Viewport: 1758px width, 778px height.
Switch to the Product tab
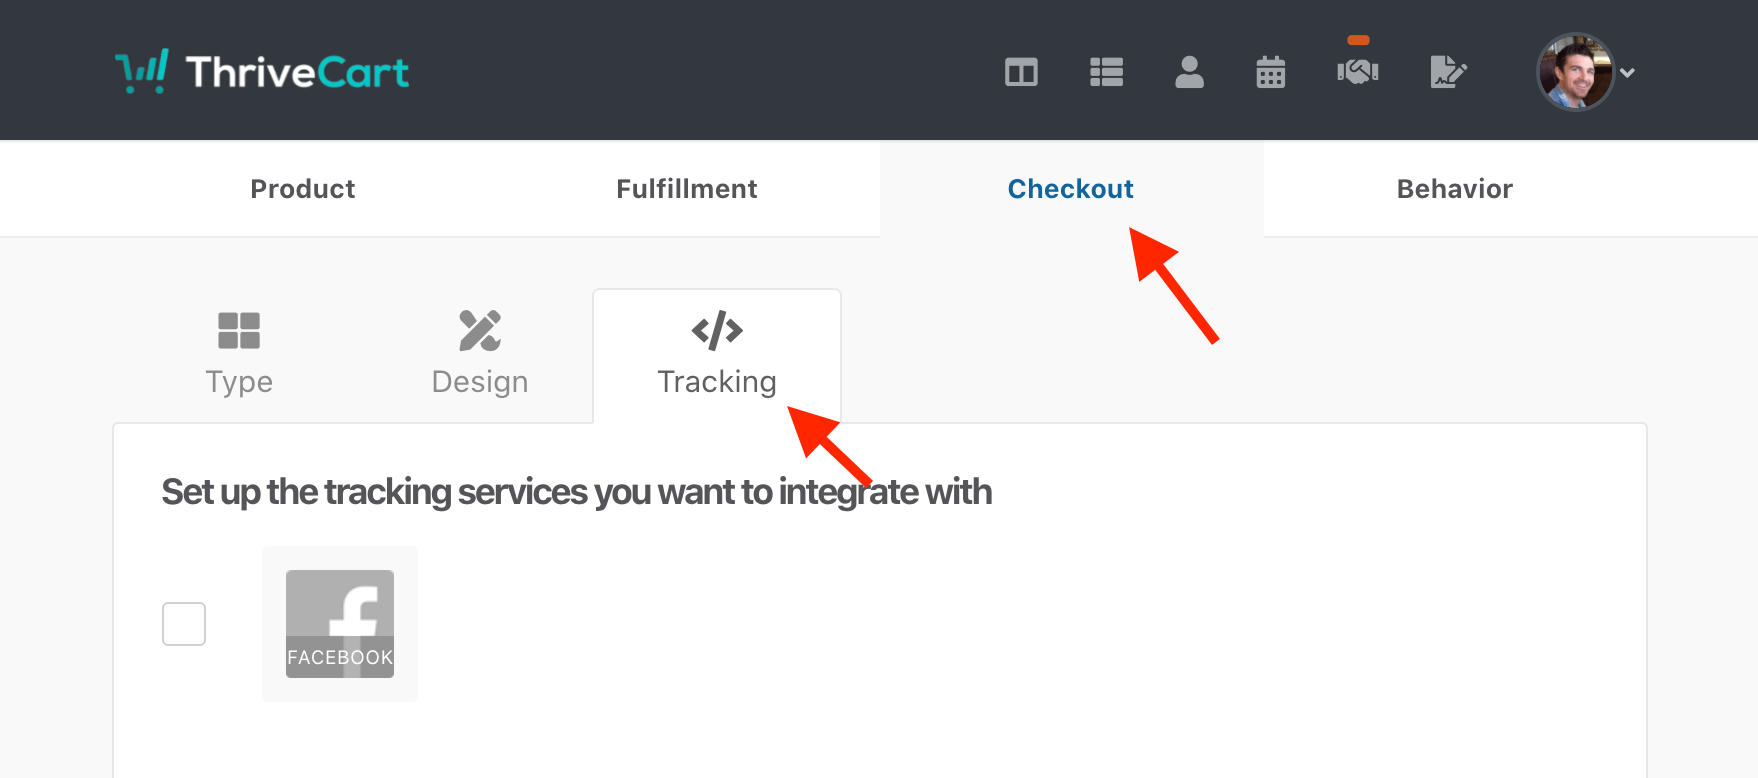[x=303, y=189]
